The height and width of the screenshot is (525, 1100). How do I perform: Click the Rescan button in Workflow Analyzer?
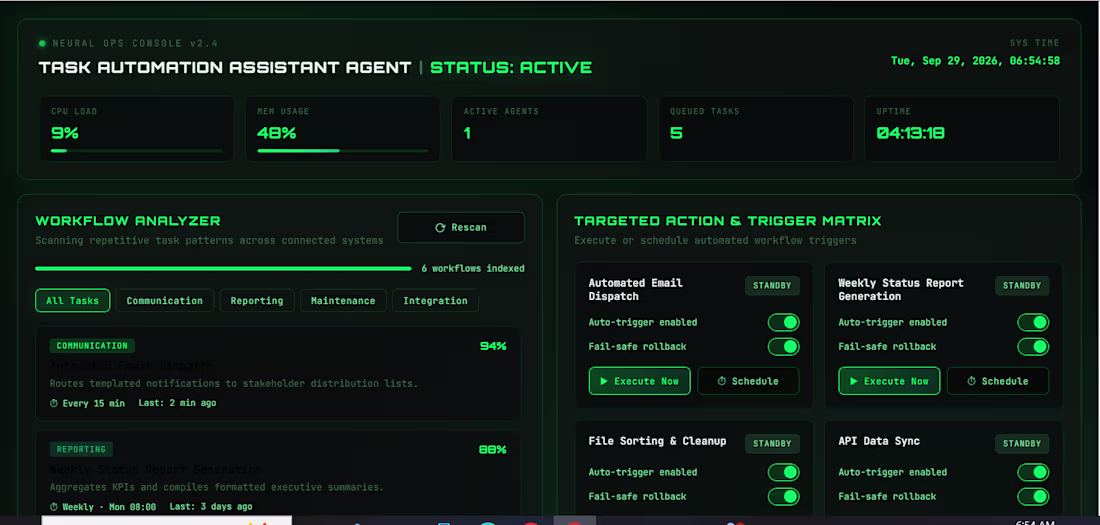pos(460,227)
